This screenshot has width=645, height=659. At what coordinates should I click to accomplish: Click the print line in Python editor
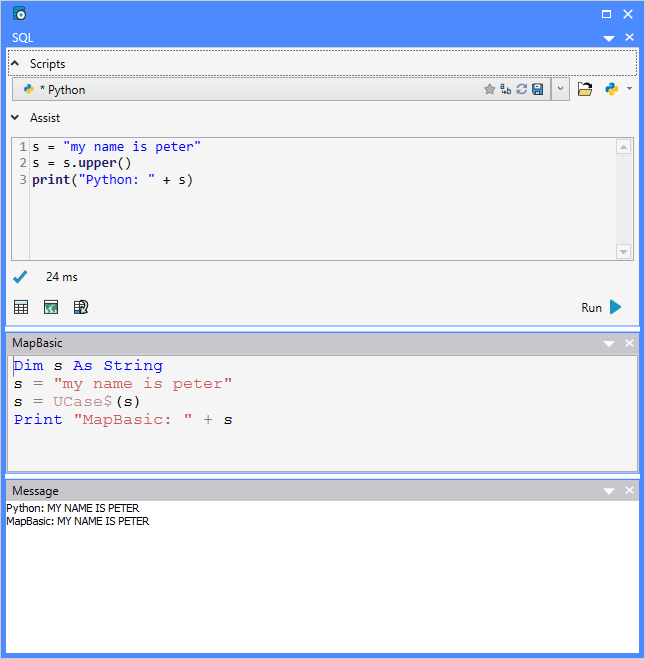(113, 180)
